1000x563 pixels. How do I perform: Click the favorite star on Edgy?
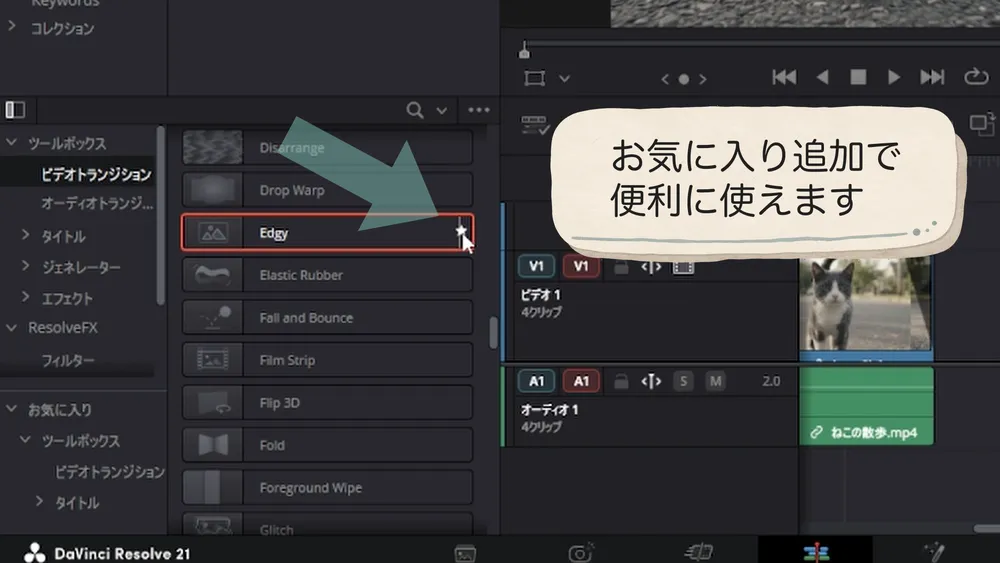coord(460,231)
